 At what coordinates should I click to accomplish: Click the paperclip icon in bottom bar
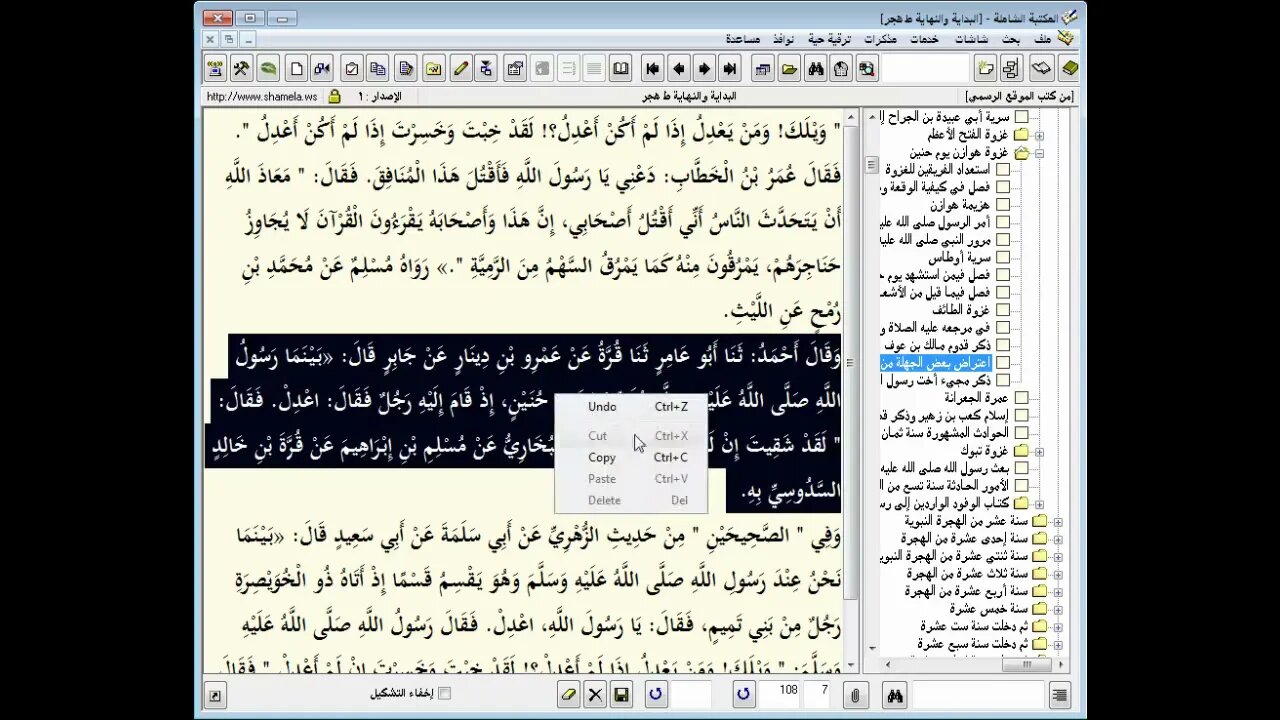tap(855, 694)
